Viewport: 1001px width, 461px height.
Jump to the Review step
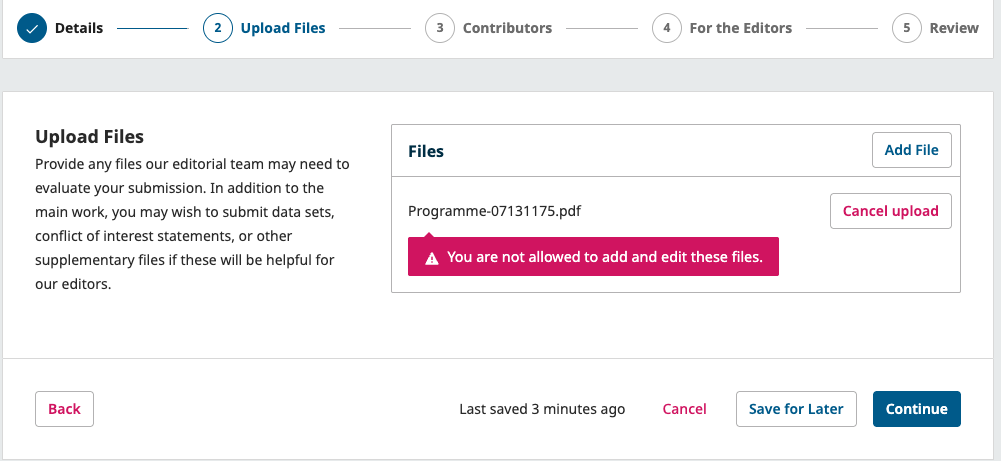point(954,28)
